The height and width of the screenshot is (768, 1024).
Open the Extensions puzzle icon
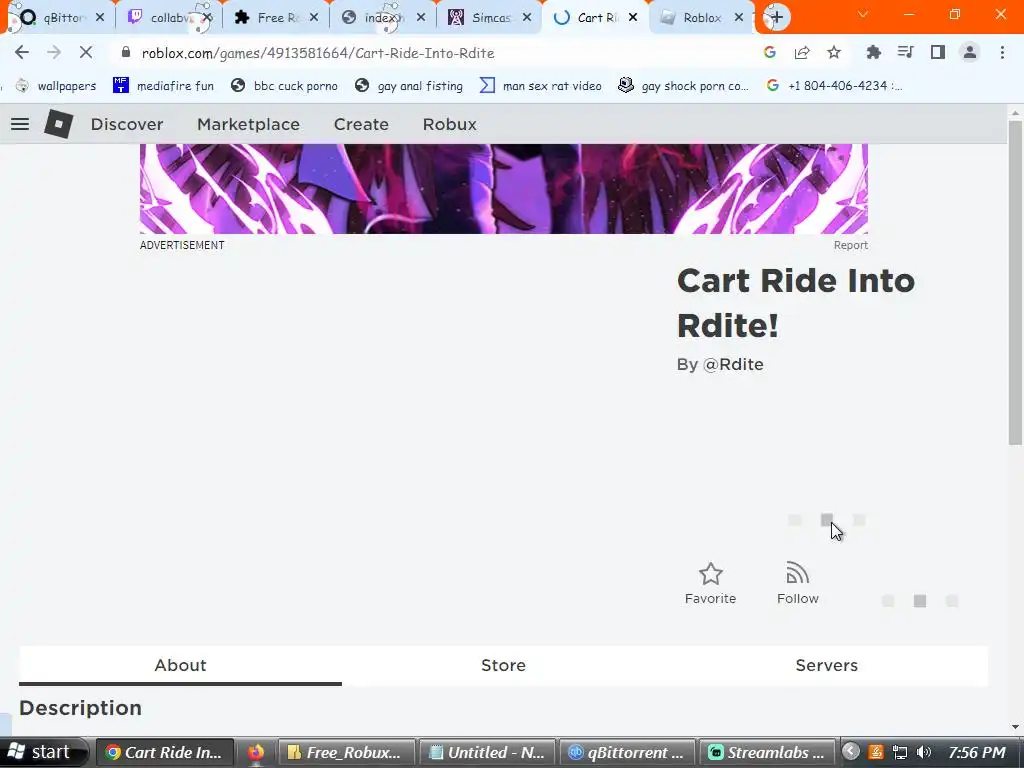point(874,53)
